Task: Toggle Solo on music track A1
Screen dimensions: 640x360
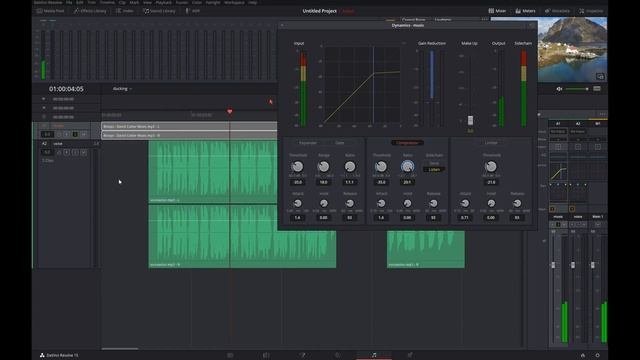Action: click(x=75, y=134)
